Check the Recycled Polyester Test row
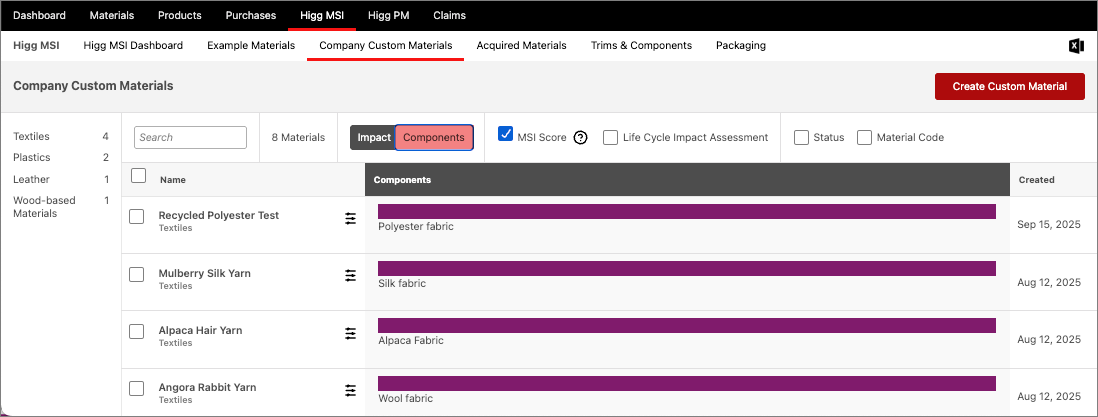The width and height of the screenshot is (1098, 417). (x=137, y=217)
